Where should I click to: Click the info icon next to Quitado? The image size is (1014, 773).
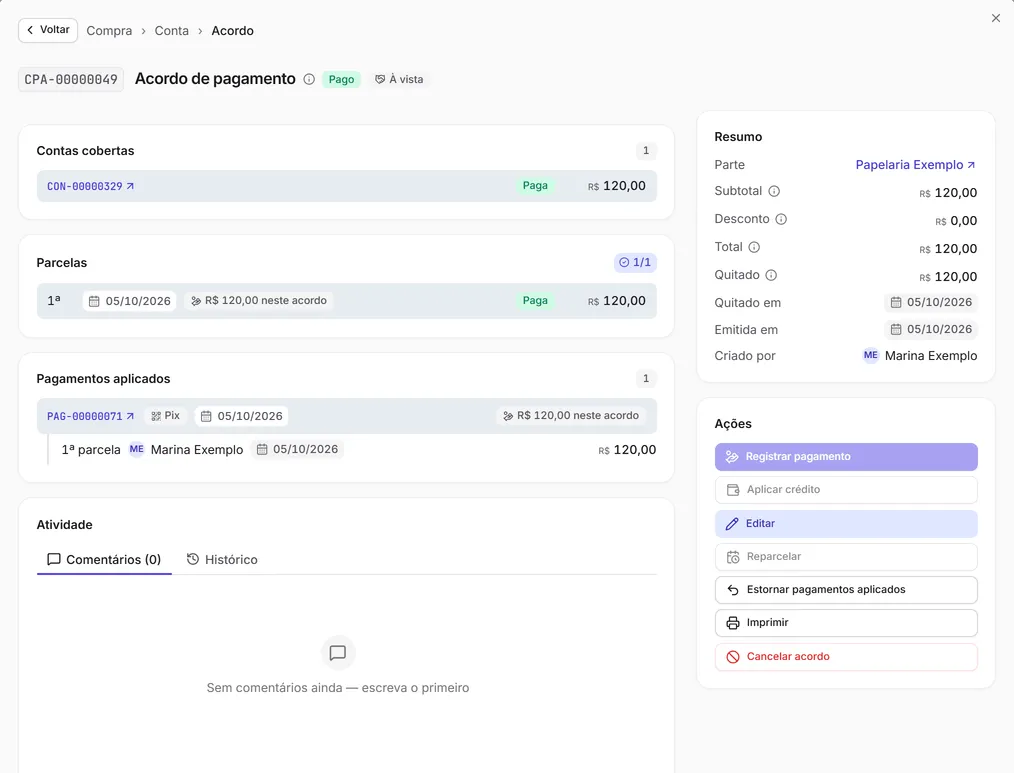(x=771, y=275)
